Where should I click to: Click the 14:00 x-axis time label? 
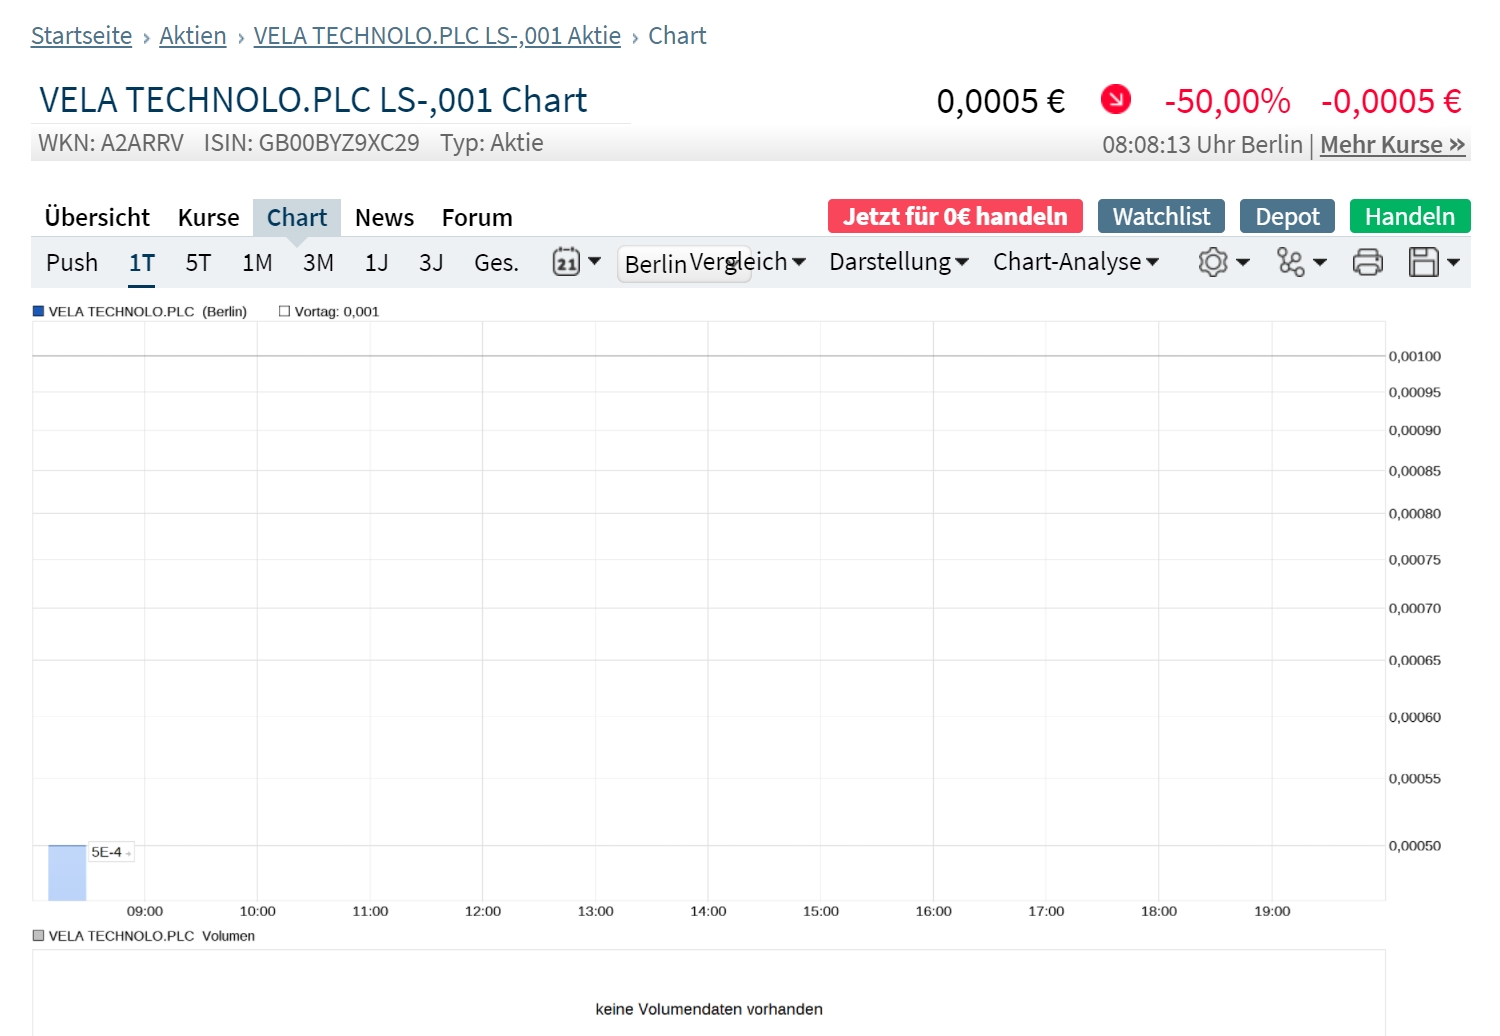tap(708, 911)
